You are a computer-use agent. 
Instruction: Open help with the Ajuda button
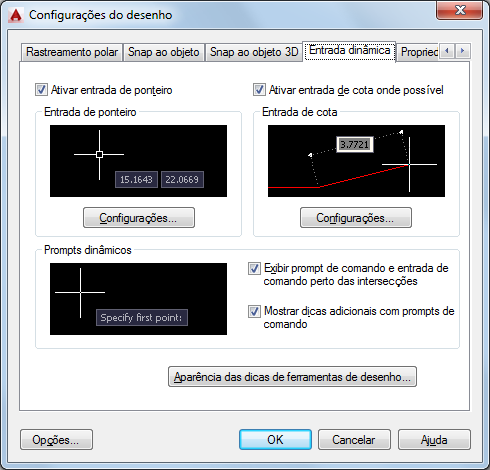click(x=434, y=440)
